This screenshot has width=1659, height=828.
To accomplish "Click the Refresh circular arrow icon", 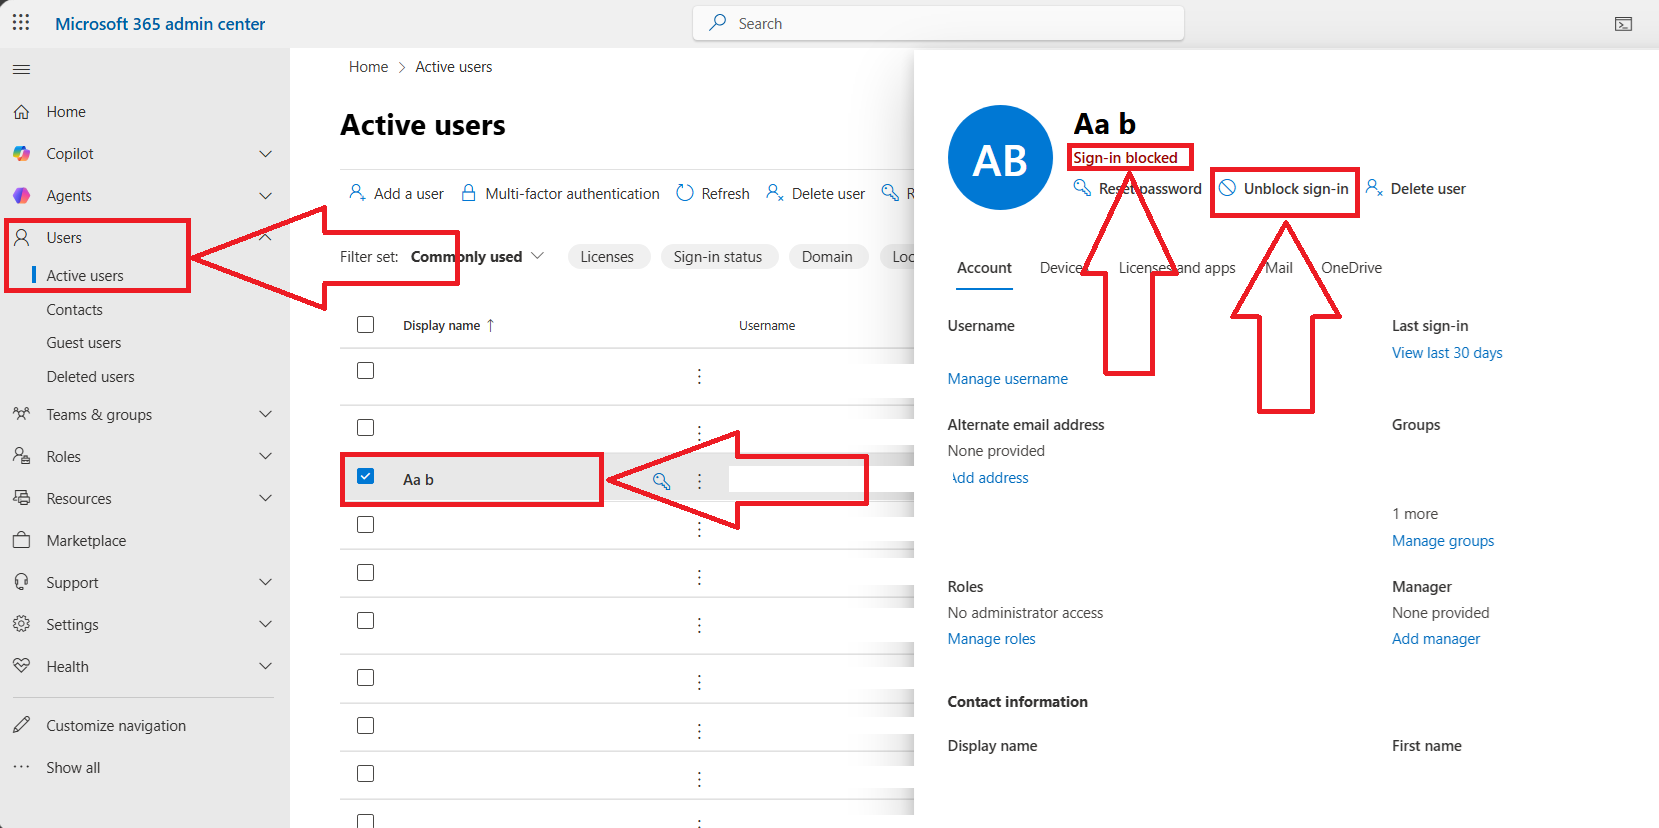I will 685,193.
